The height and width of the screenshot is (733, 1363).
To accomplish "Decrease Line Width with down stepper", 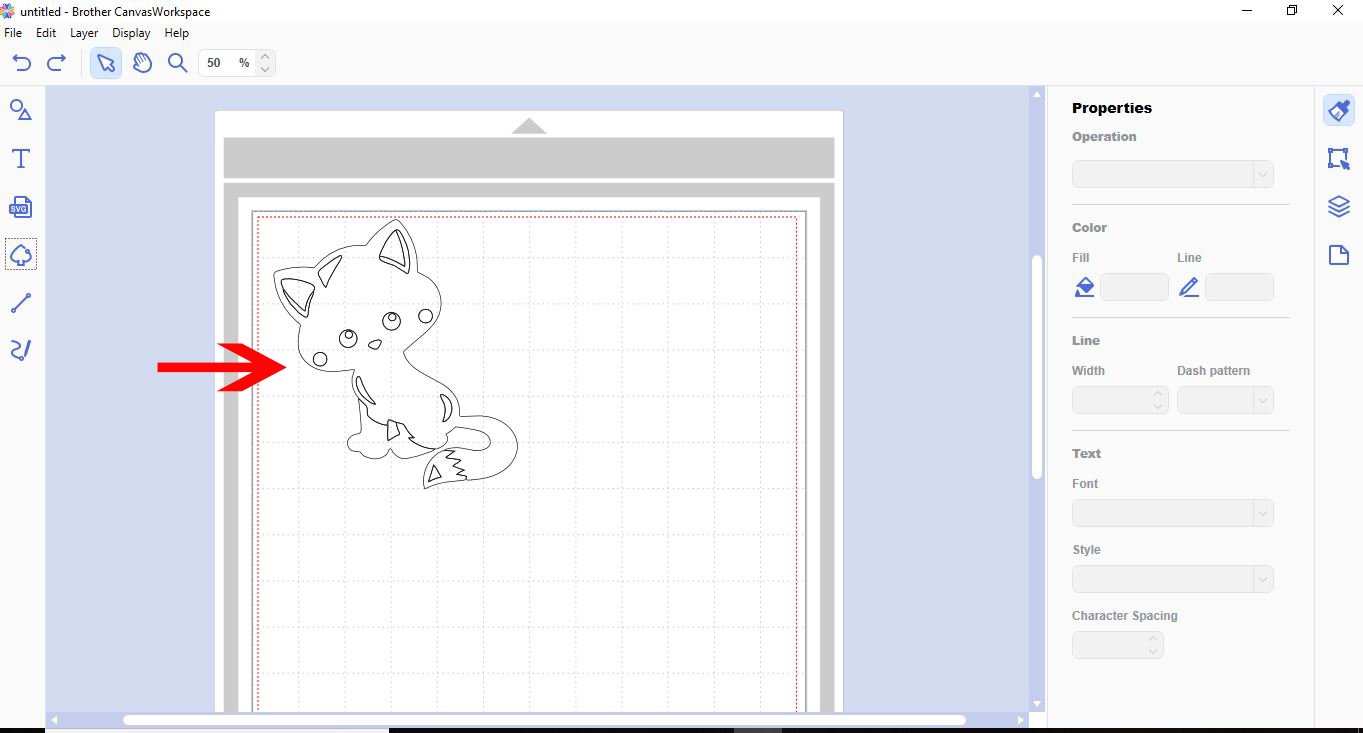I will (x=1158, y=407).
